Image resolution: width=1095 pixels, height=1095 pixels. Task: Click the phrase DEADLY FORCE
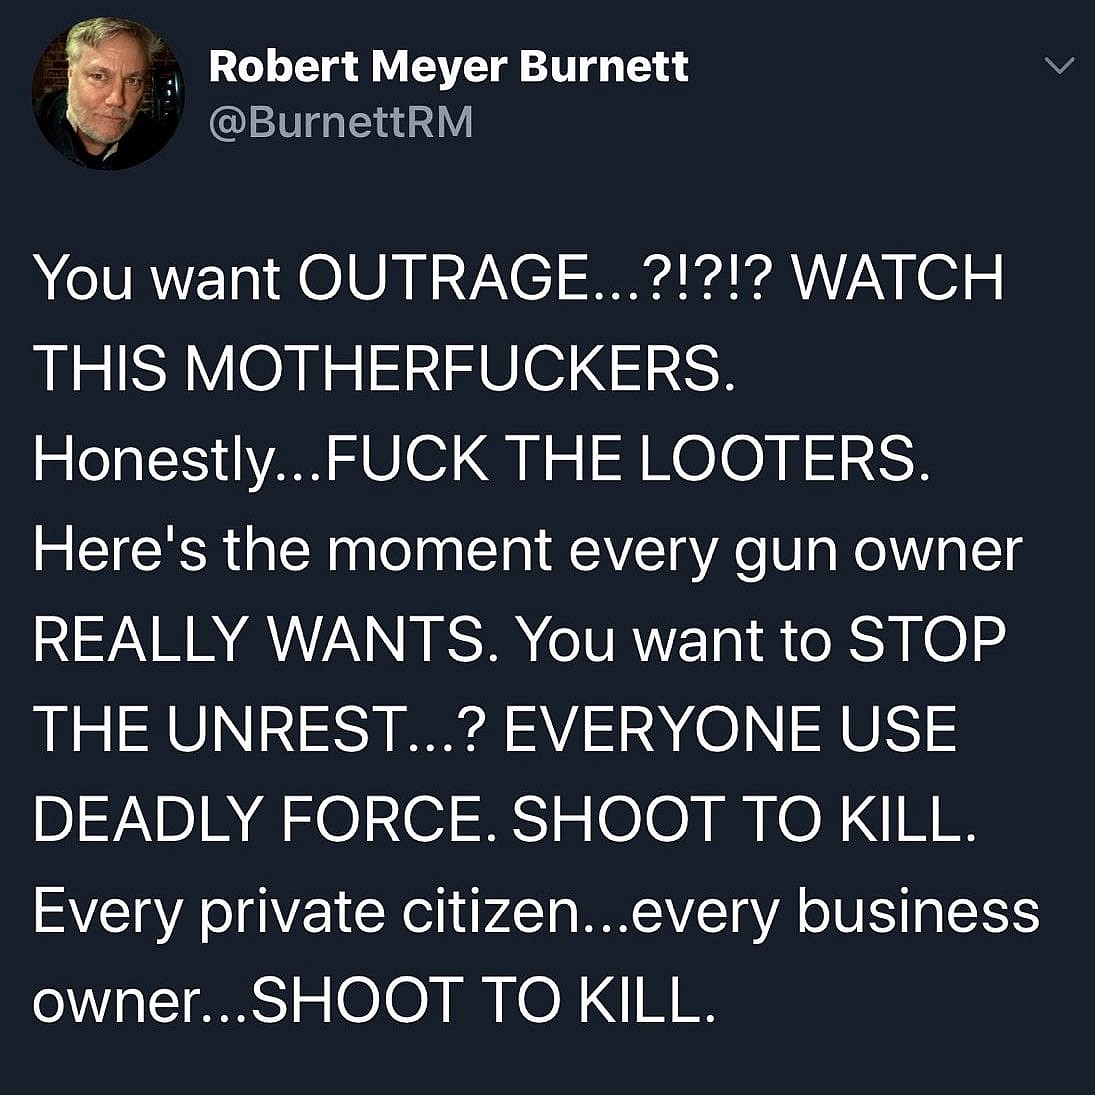[x=258, y=820]
